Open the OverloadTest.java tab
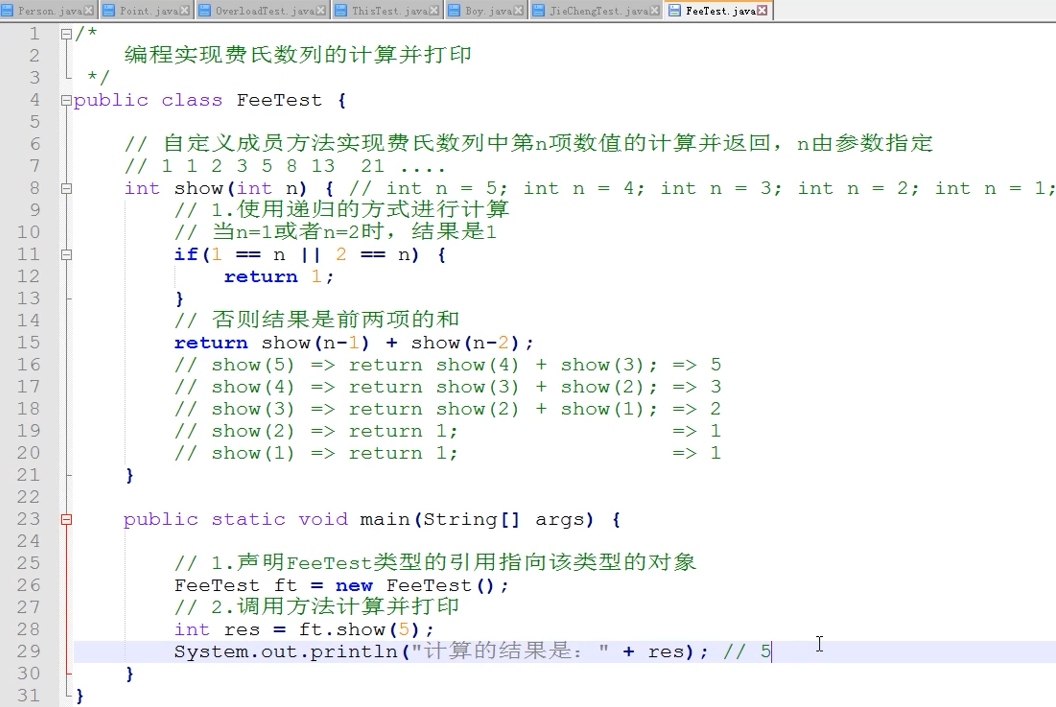Viewport: 1056px width, 707px height. (262, 11)
